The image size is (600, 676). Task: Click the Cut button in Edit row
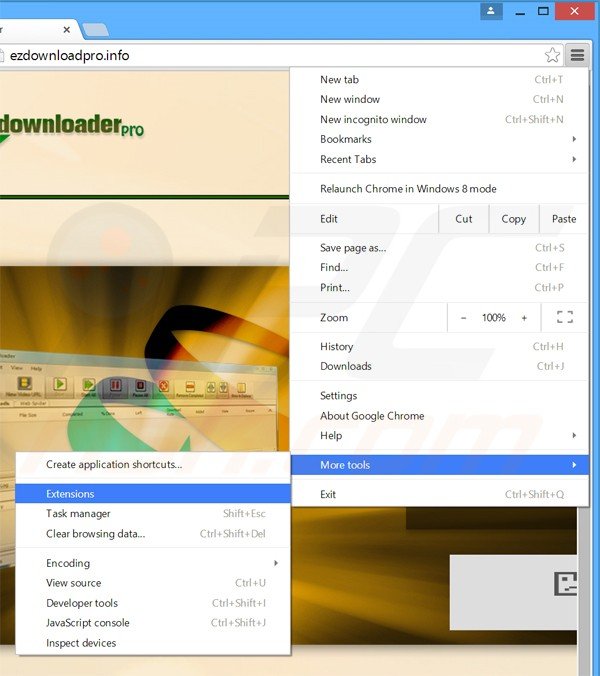(x=464, y=219)
